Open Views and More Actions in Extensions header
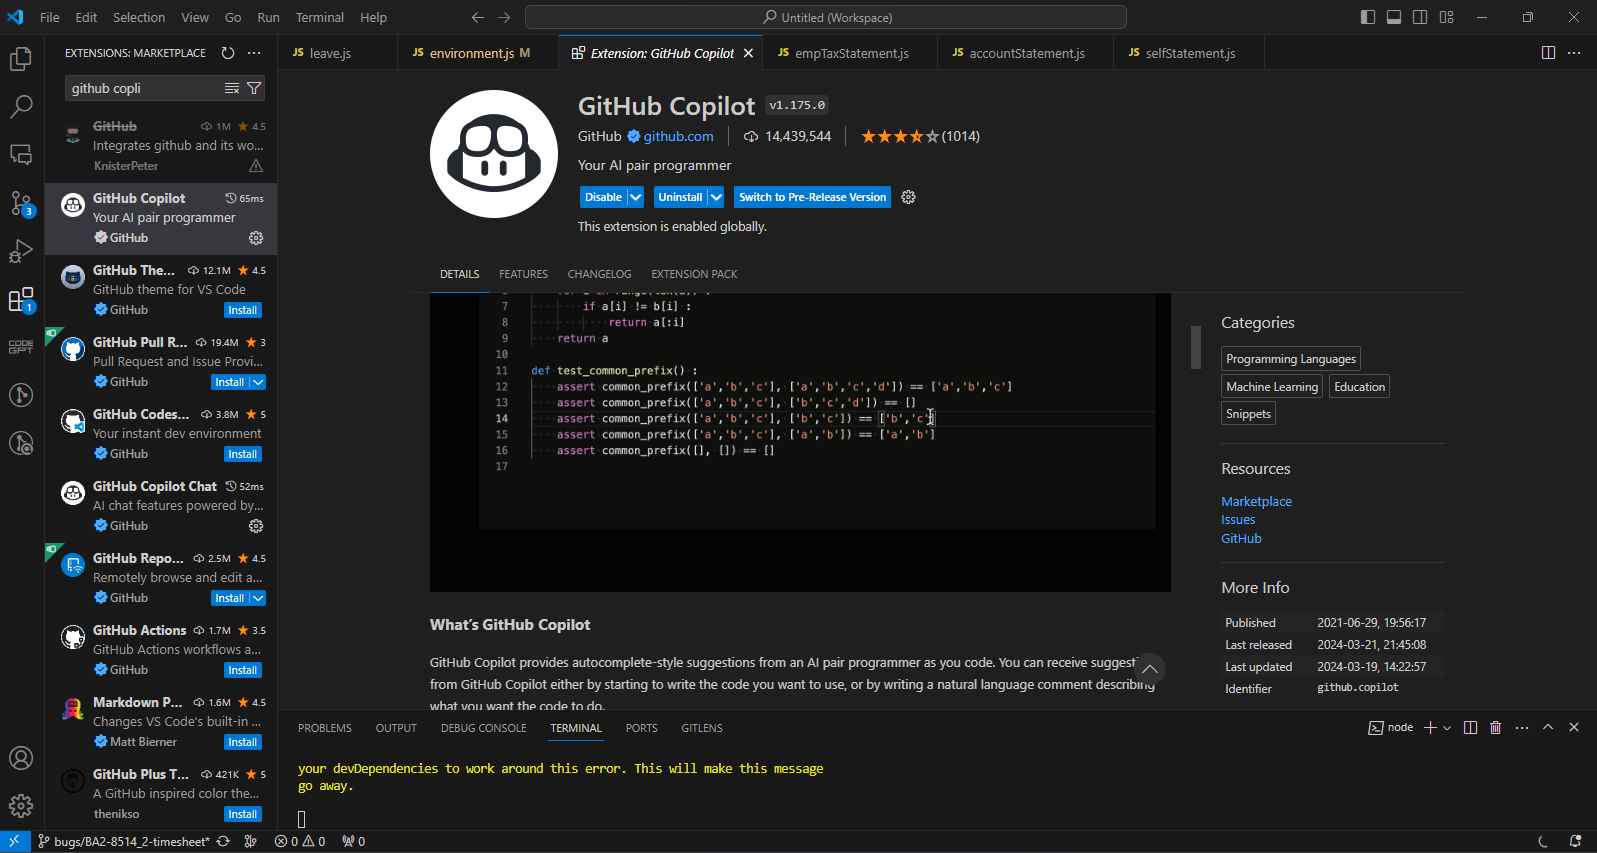 254,53
